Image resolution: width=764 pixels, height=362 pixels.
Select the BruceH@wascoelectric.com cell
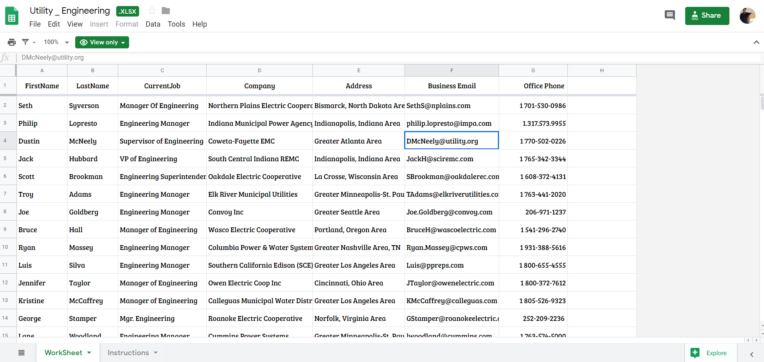coord(452,230)
